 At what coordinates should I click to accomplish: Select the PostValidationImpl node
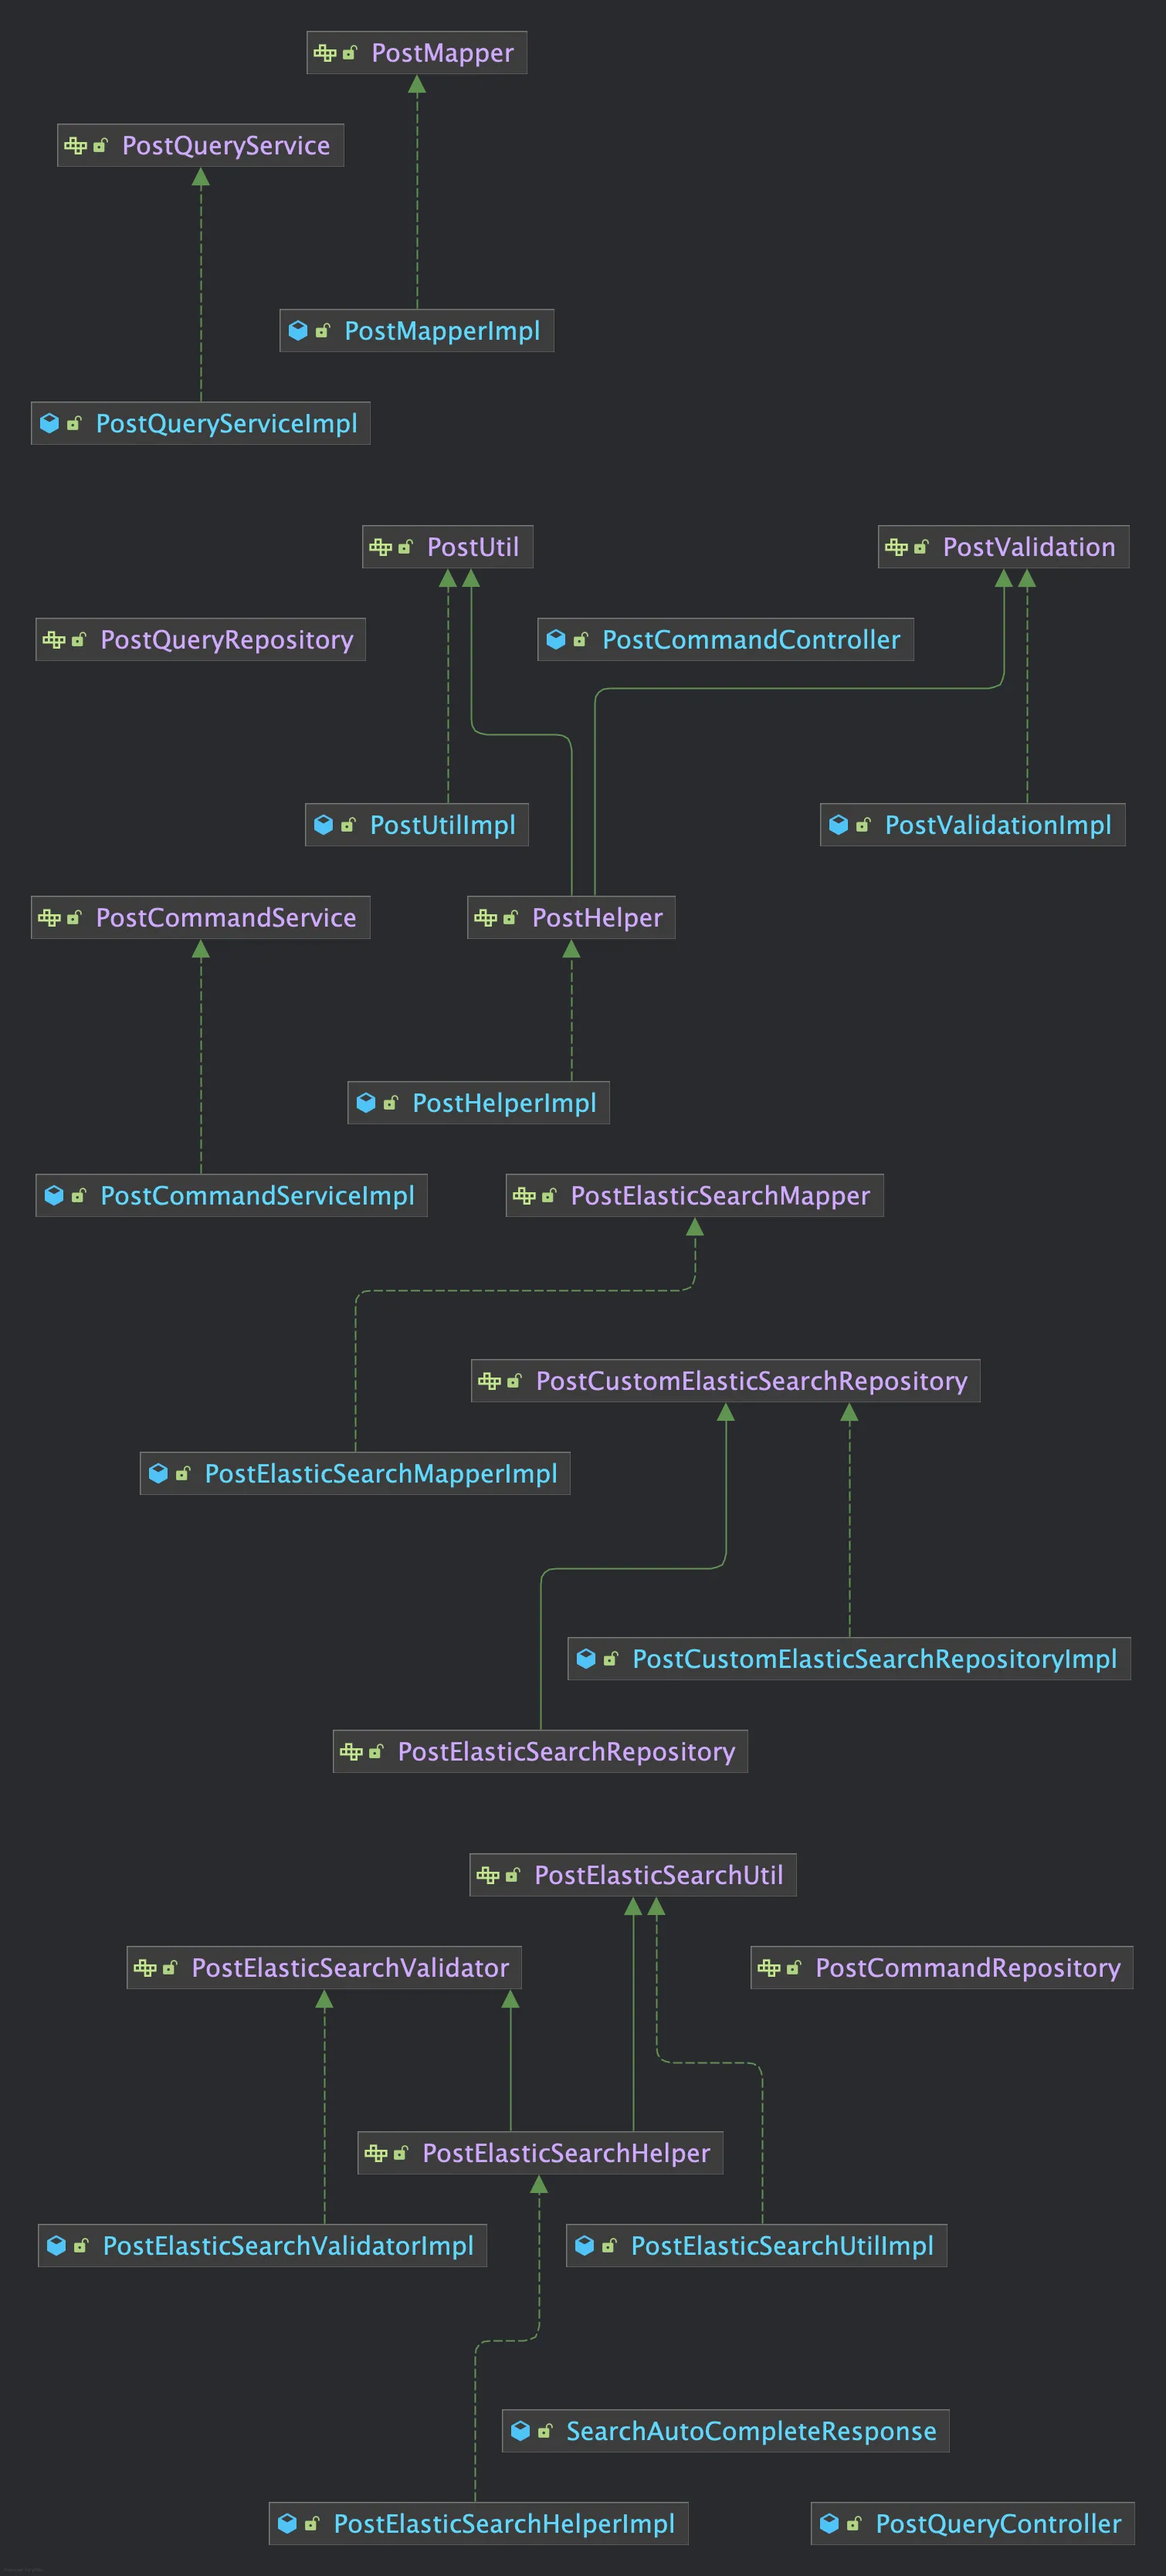point(972,825)
